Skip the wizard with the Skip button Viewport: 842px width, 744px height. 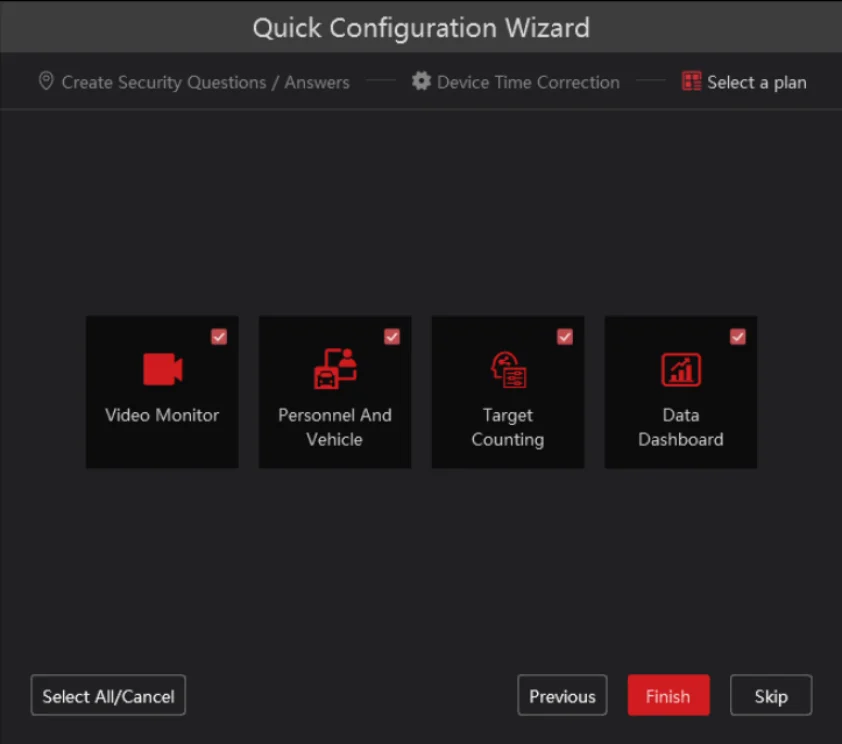point(771,695)
